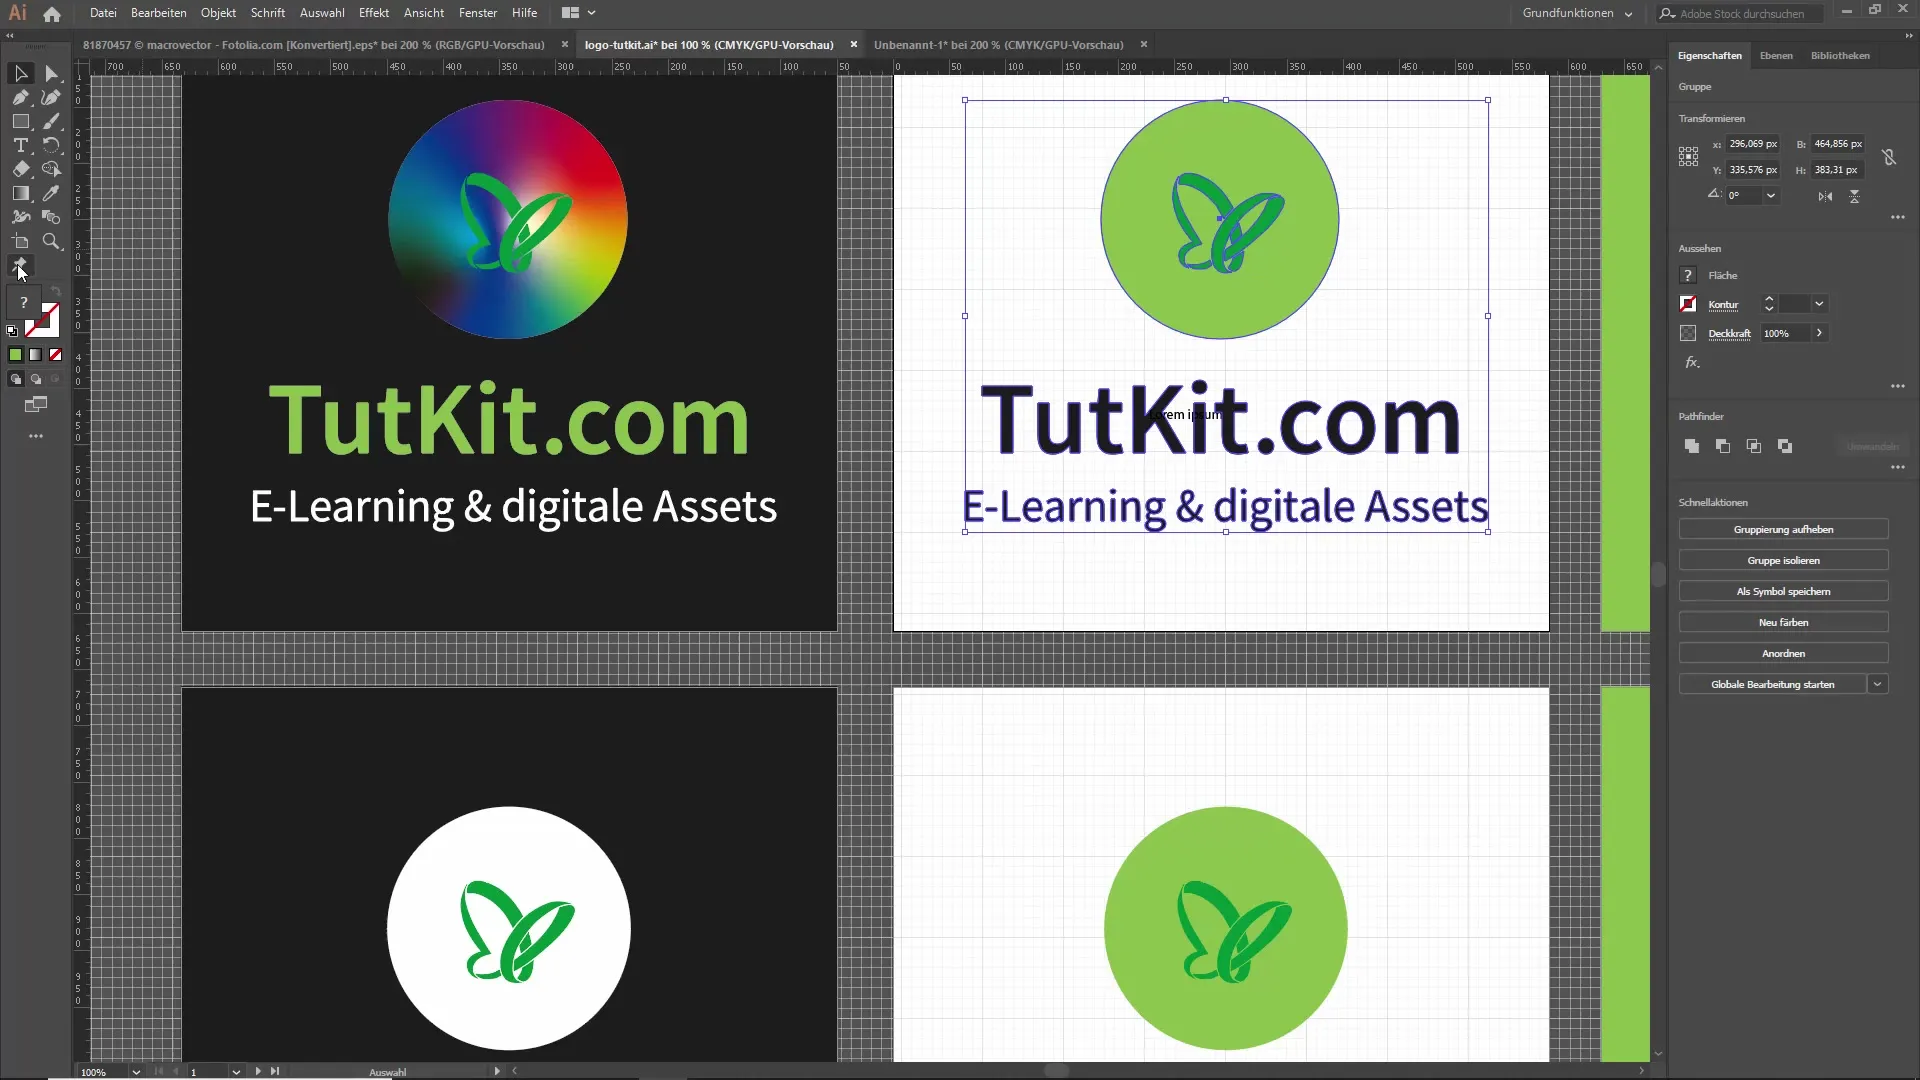Select the Type tool
Screen dimensions: 1920x1080
point(20,145)
